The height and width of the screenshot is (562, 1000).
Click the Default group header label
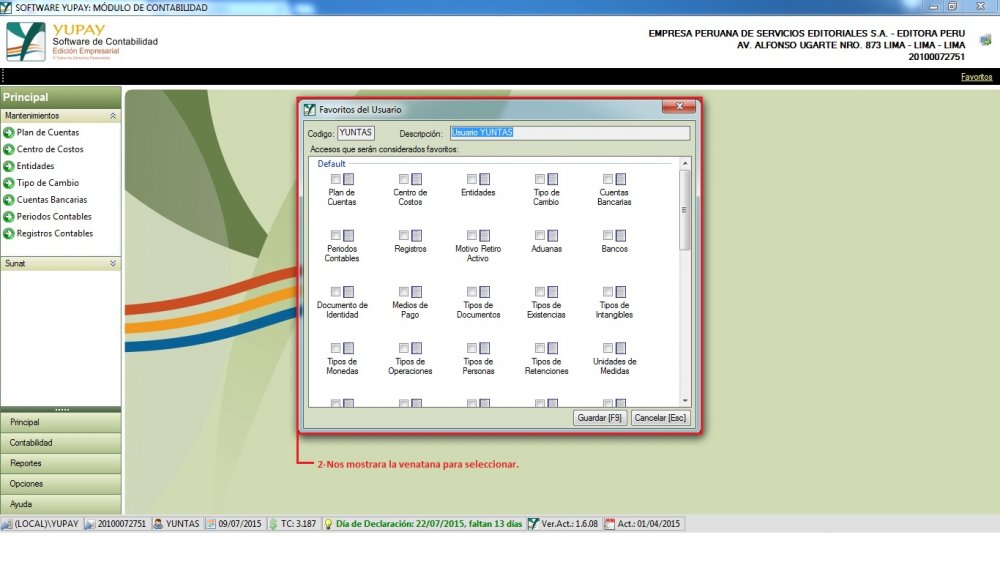click(332, 164)
